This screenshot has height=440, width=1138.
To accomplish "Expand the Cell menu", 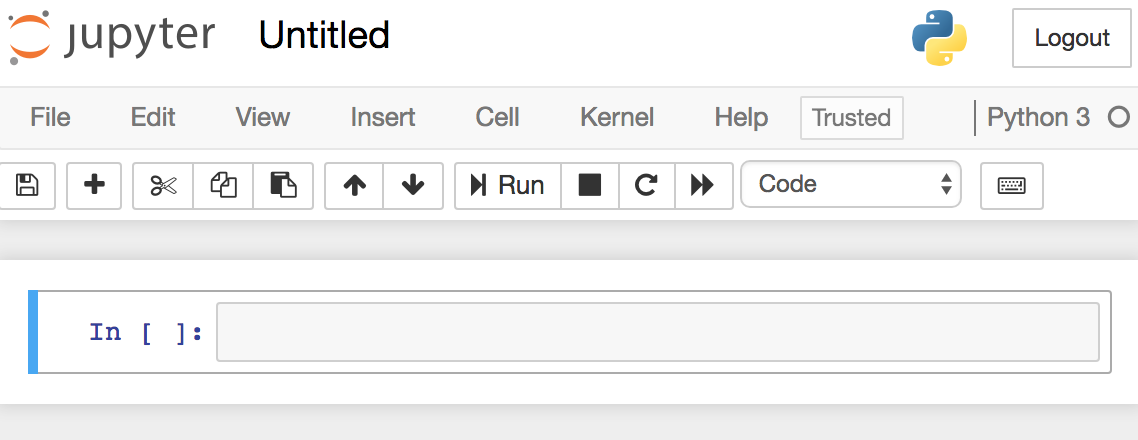I will tap(497, 117).
